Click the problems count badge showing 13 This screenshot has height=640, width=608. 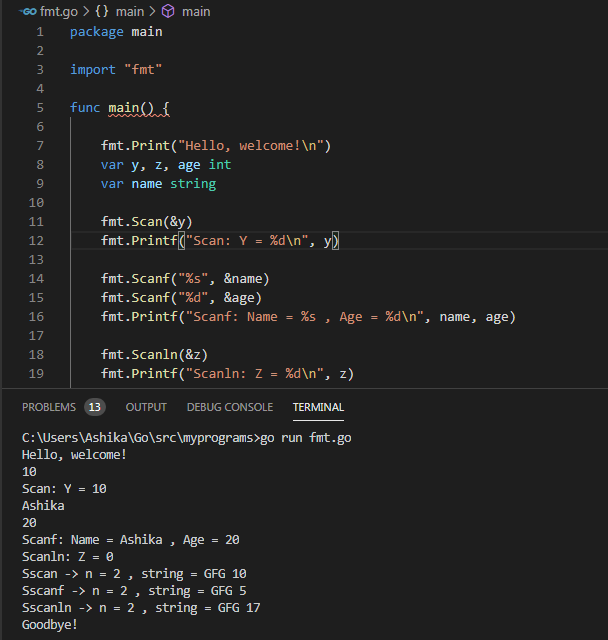(x=95, y=407)
